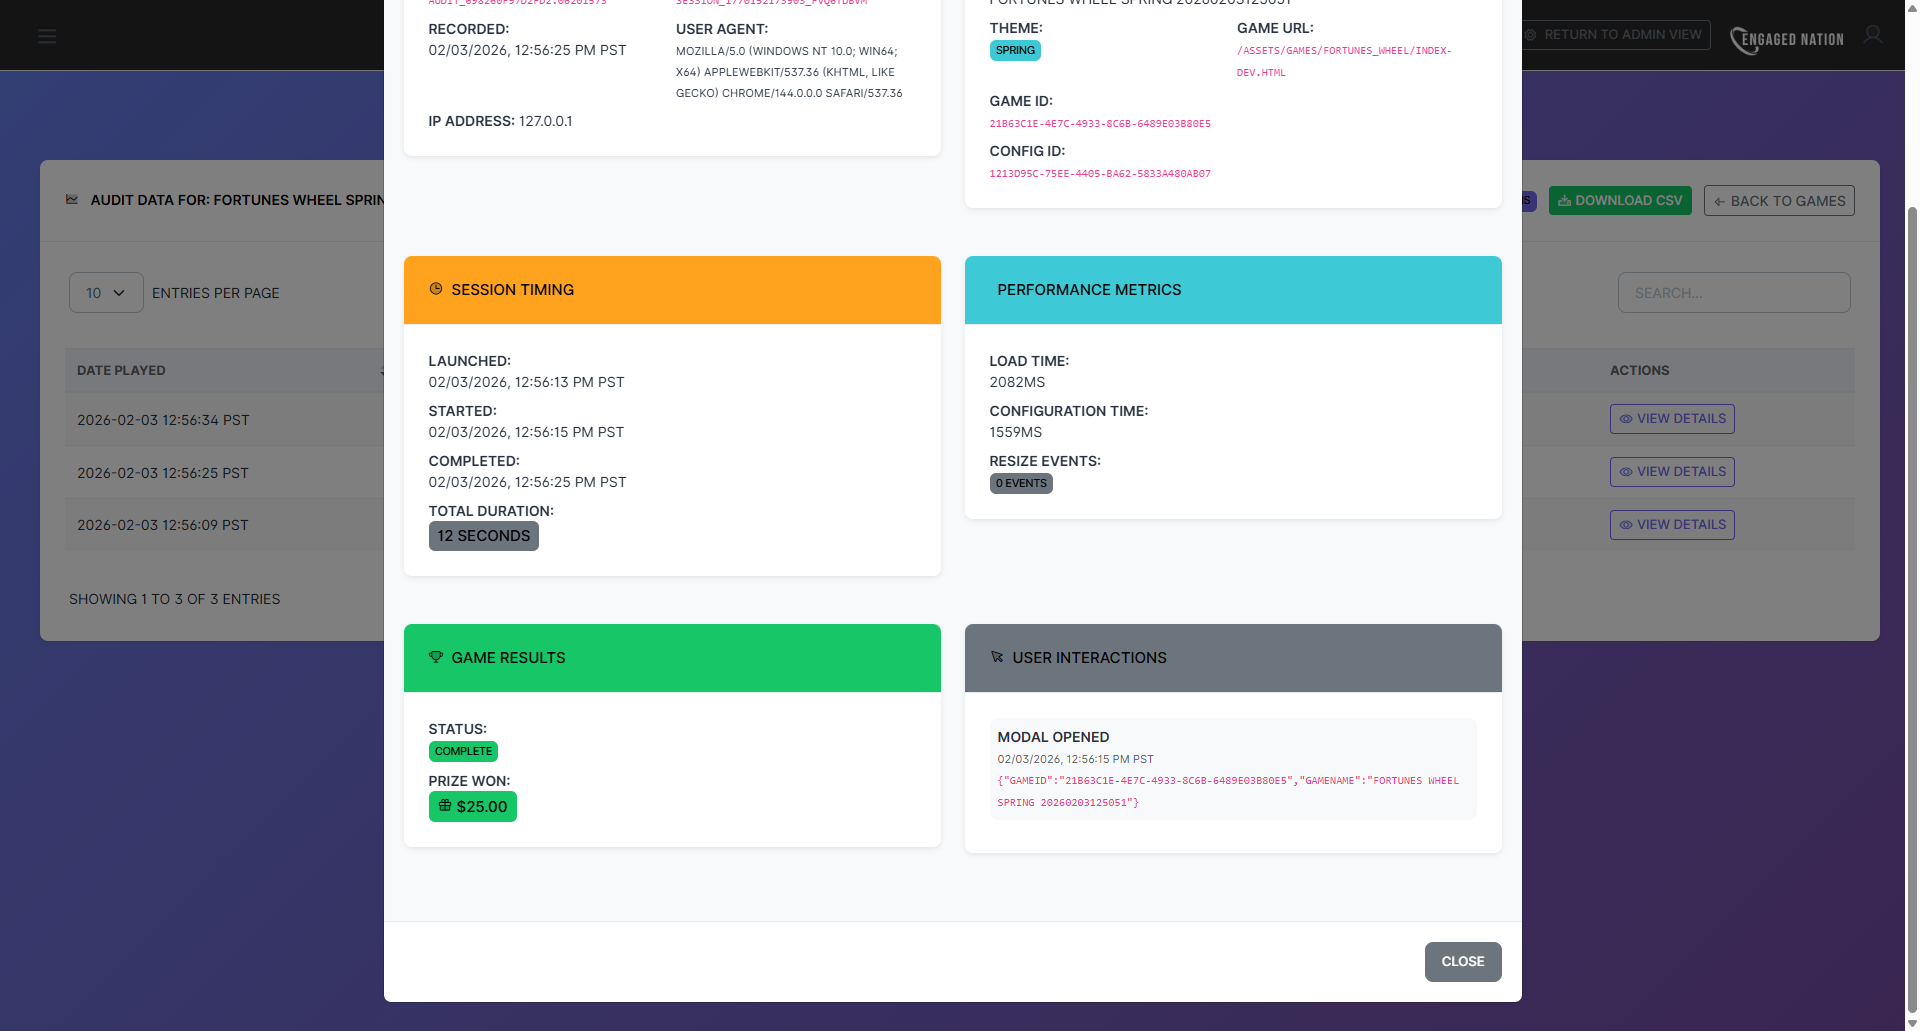Click the download icon in Download CSV button
Image resolution: width=1920 pixels, height=1031 pixels.
(1565, 200)
